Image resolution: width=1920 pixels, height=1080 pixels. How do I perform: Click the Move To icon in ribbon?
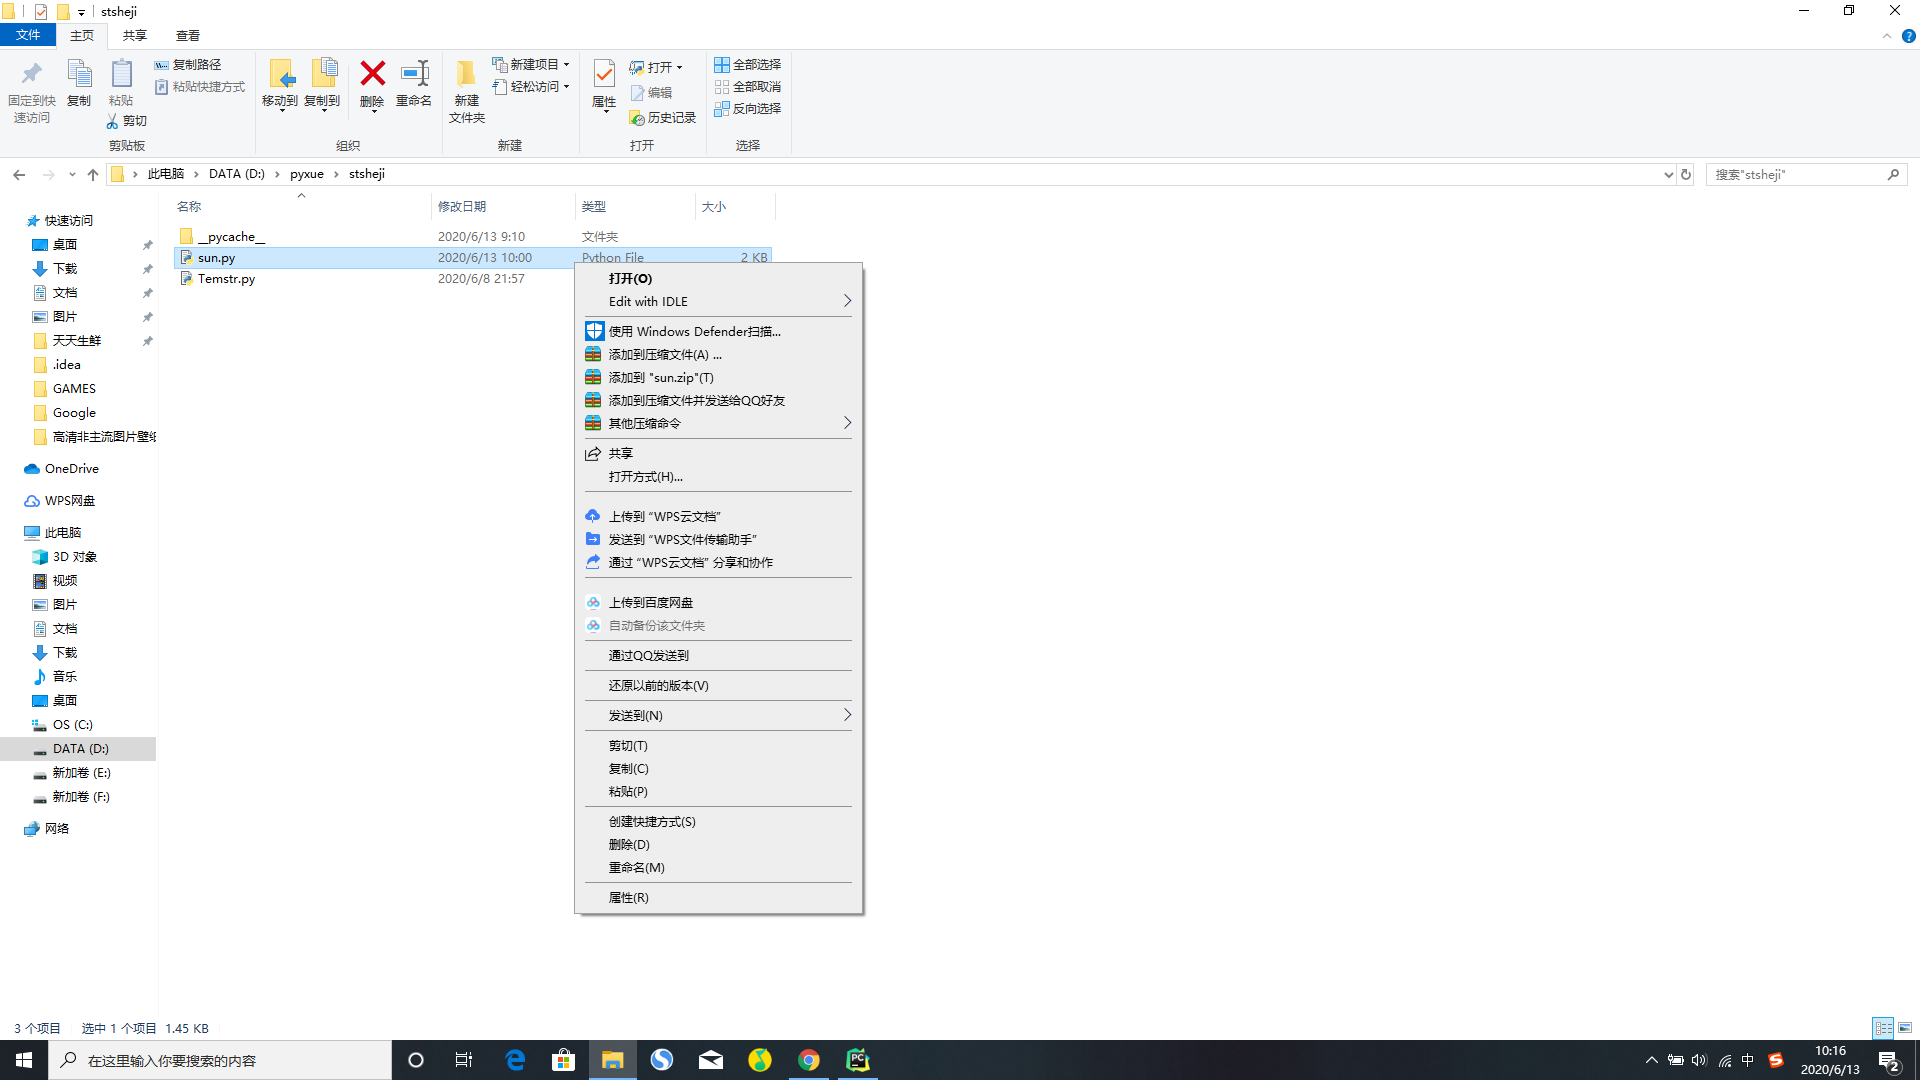coord(280,75)
